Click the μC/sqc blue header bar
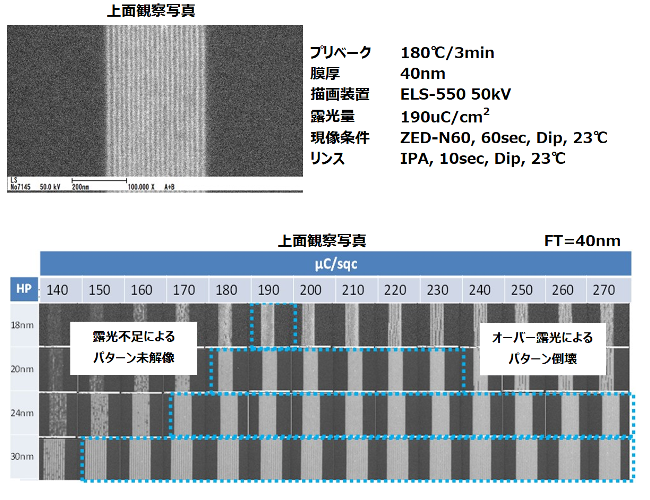 [334, 262]
